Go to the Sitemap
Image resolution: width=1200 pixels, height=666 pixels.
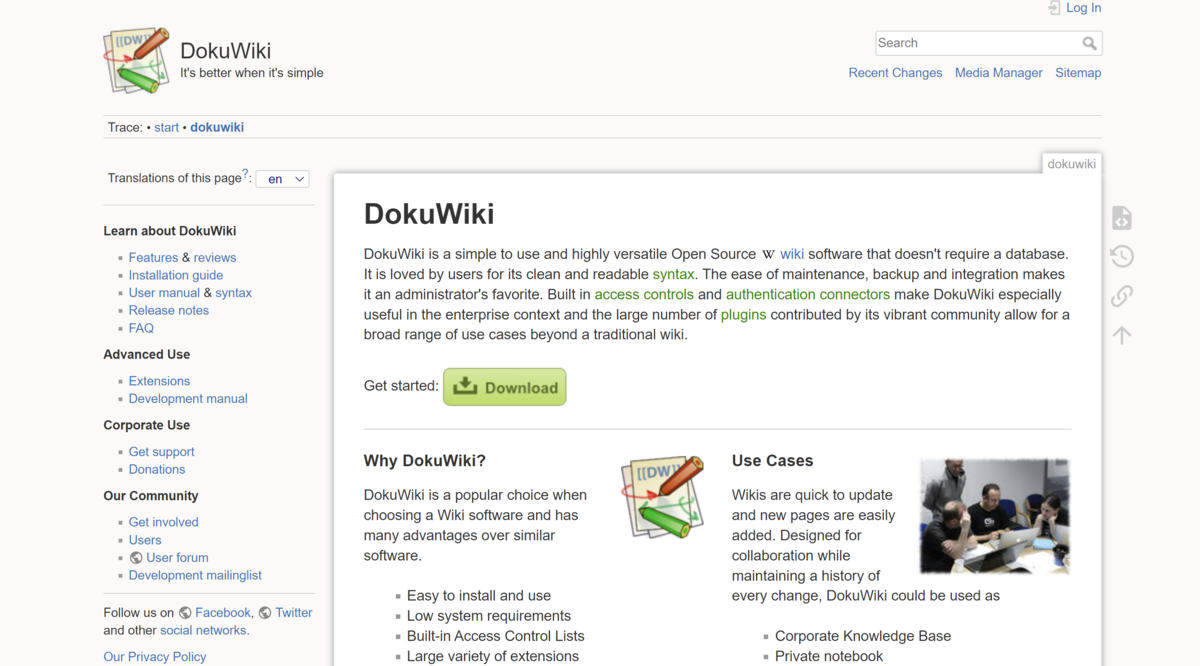tap(1078, 73)
